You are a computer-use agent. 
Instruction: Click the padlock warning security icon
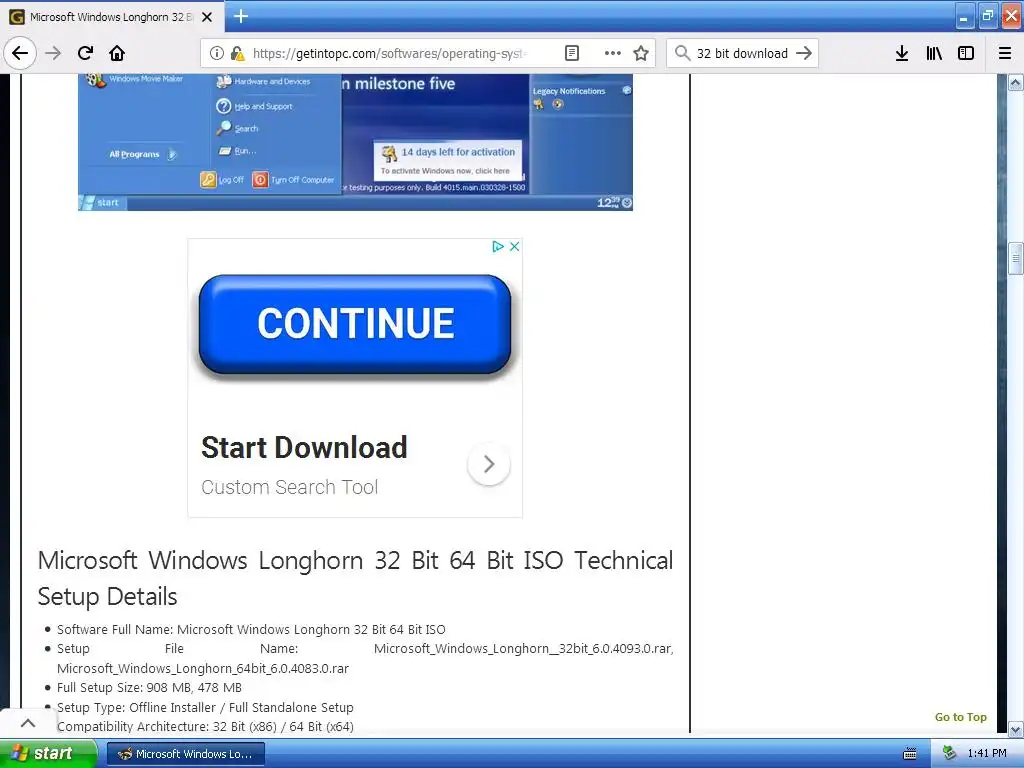coord(238,53)
